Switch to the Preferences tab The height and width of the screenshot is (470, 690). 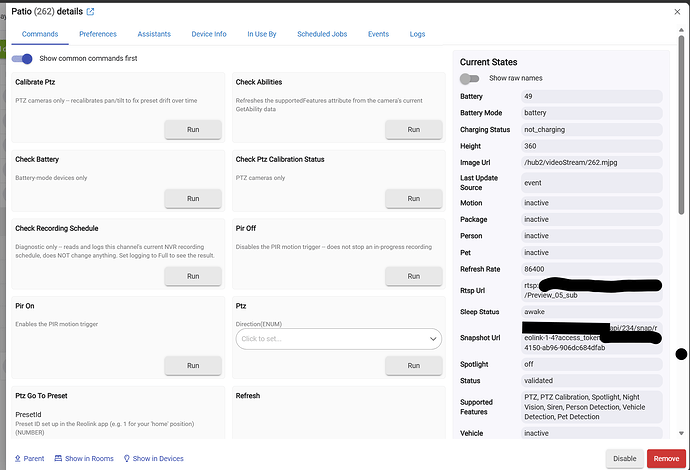coord(98,34)
